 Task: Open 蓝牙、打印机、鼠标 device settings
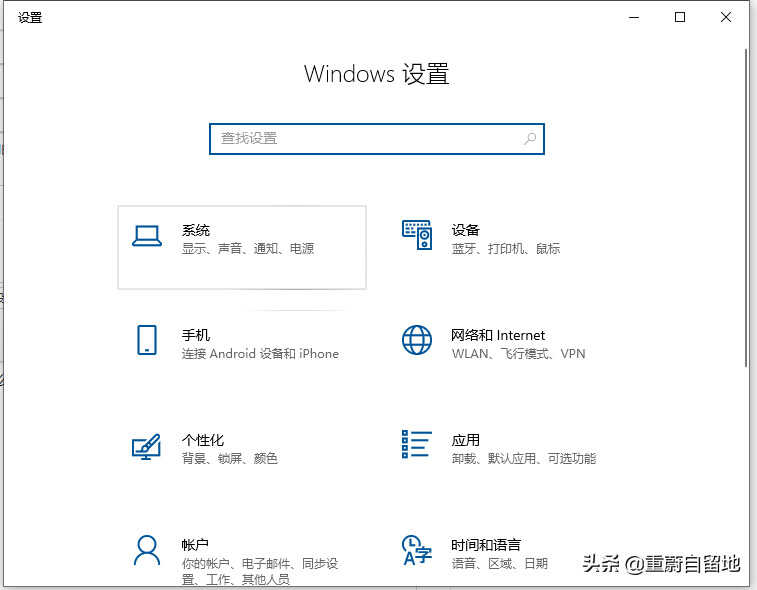[x=505, y=249]
